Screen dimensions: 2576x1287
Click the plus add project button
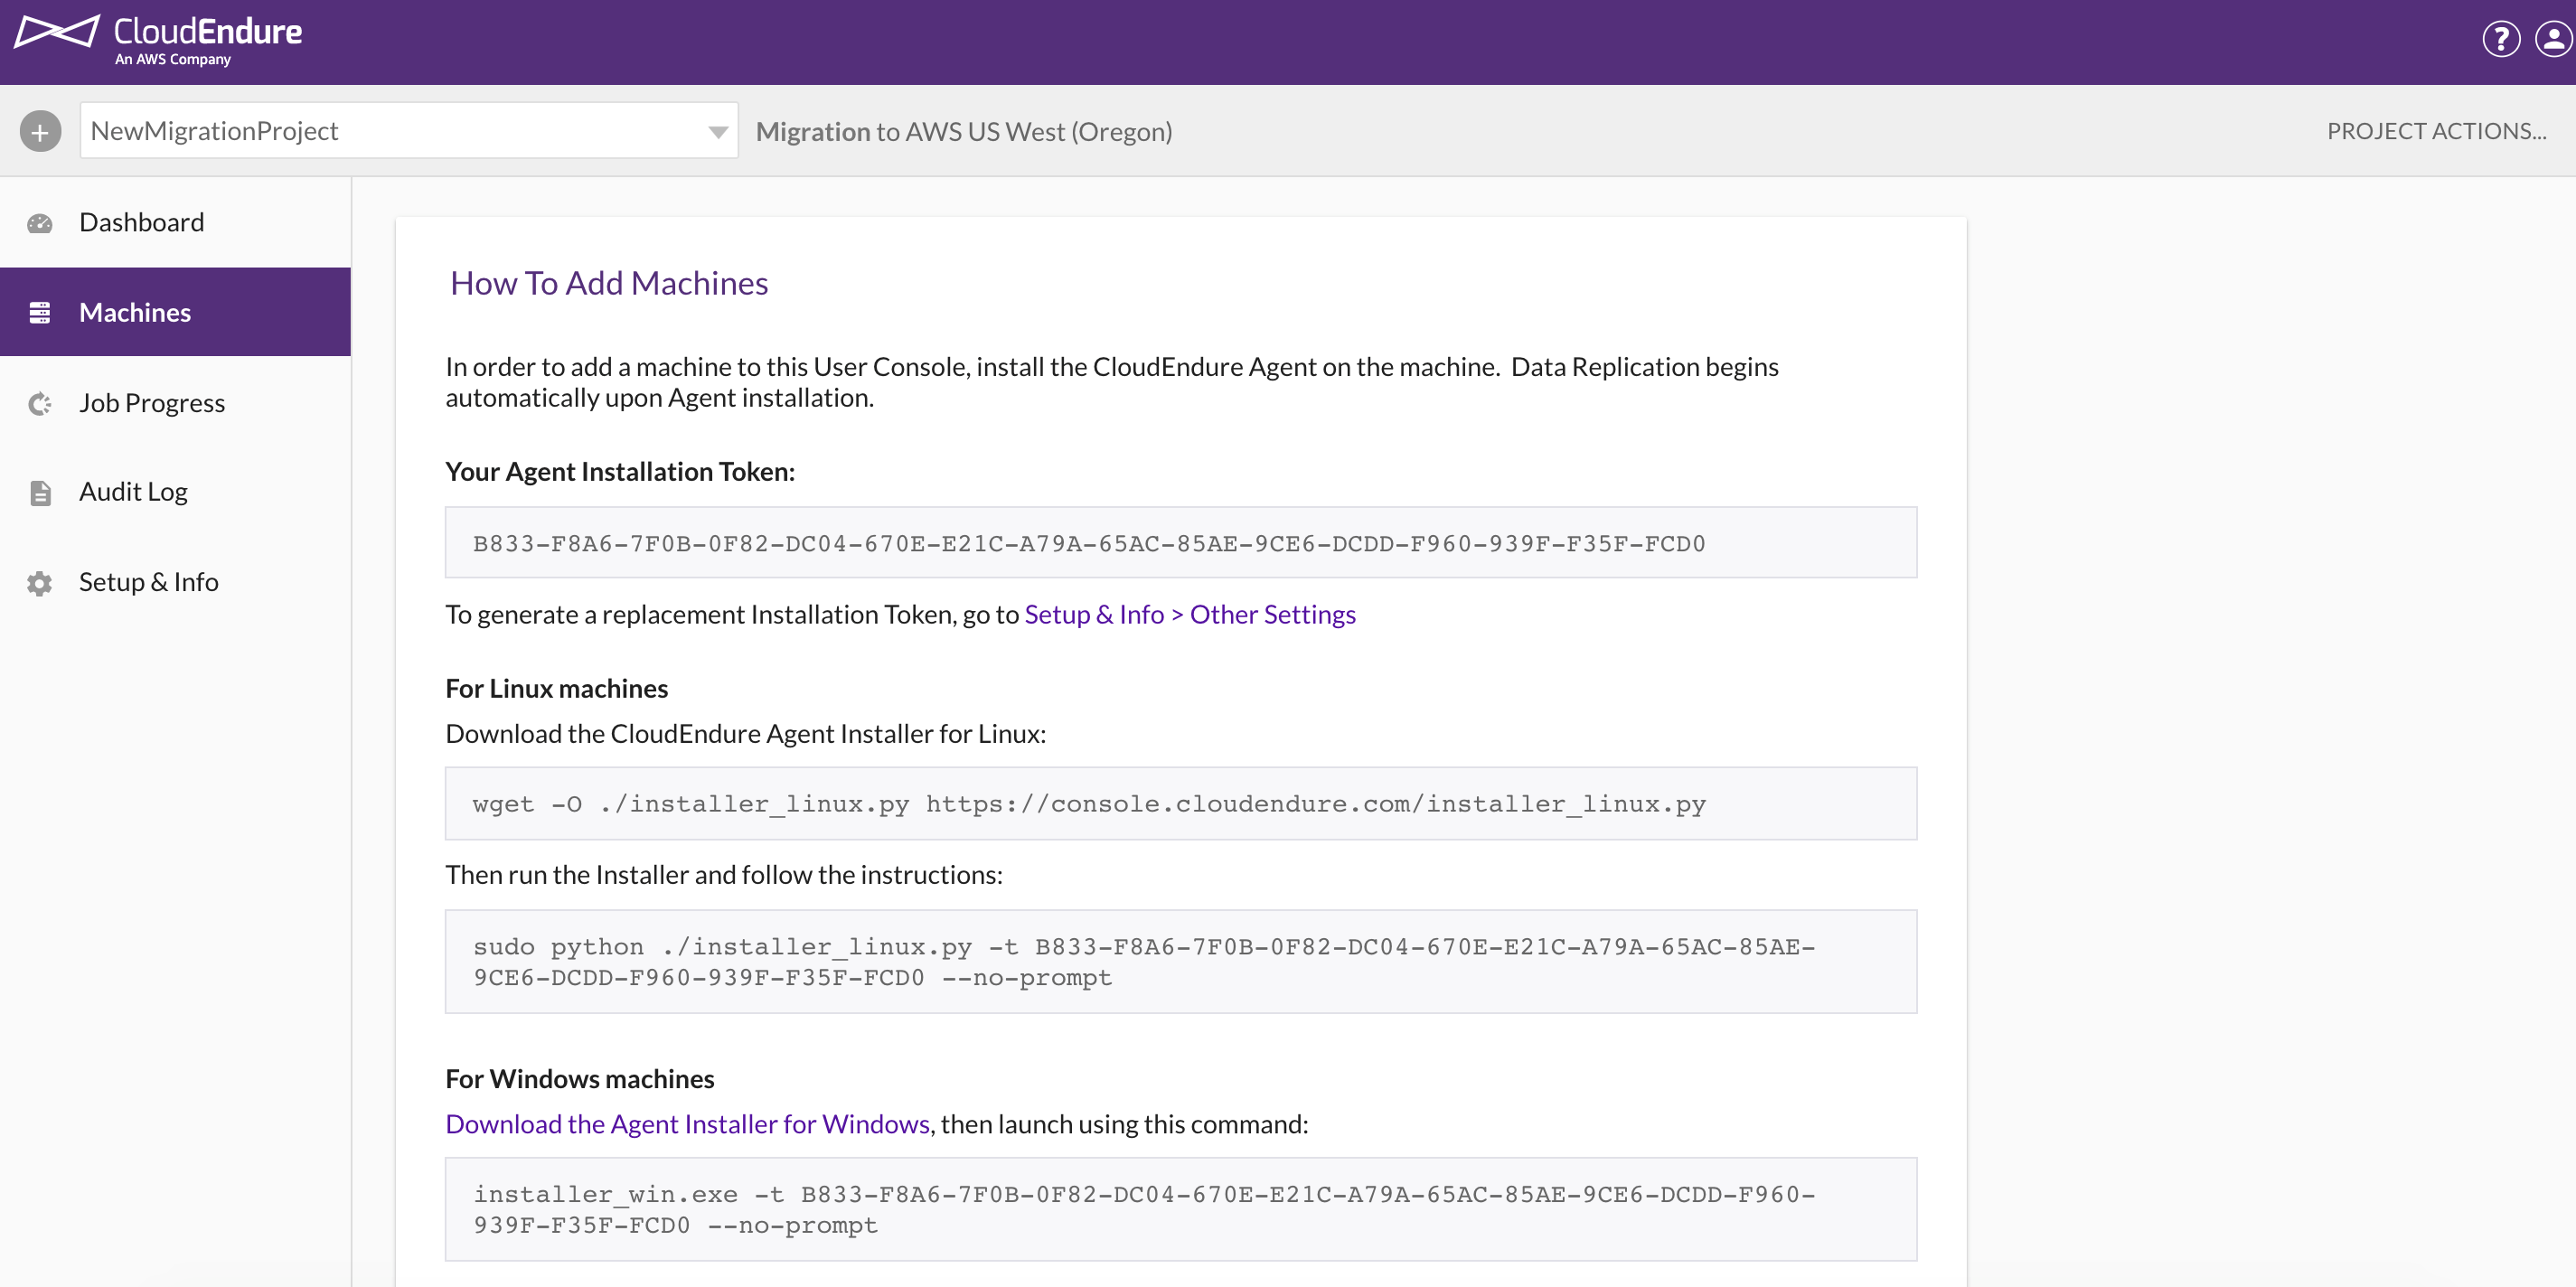(x=40, y=131)
